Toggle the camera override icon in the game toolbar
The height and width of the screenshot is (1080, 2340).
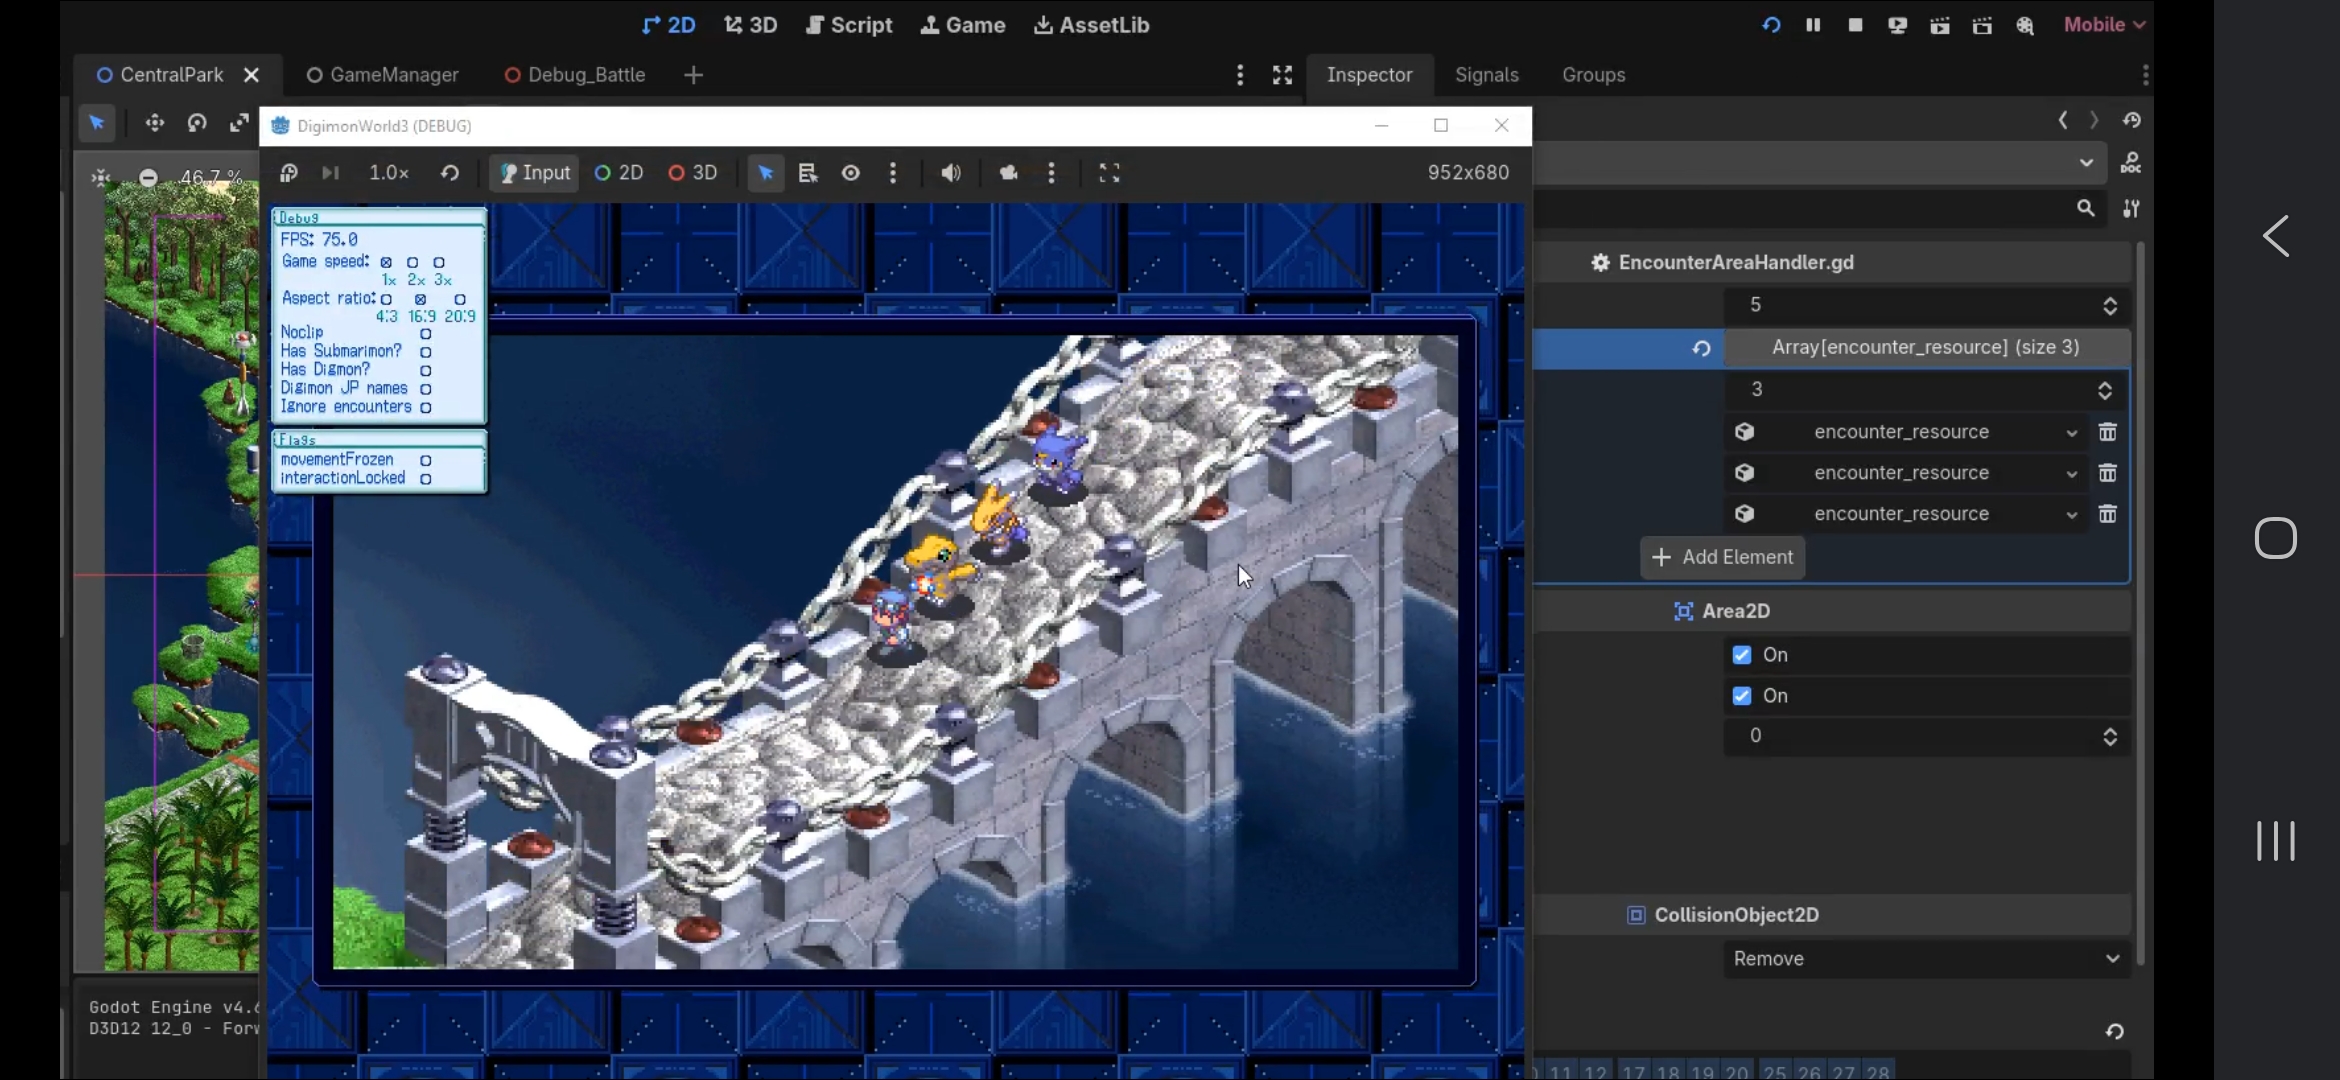1009,173
